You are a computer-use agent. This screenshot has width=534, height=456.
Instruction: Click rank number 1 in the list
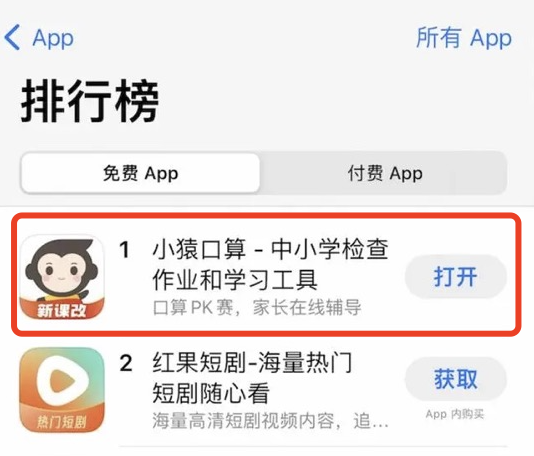coord(125,250)
